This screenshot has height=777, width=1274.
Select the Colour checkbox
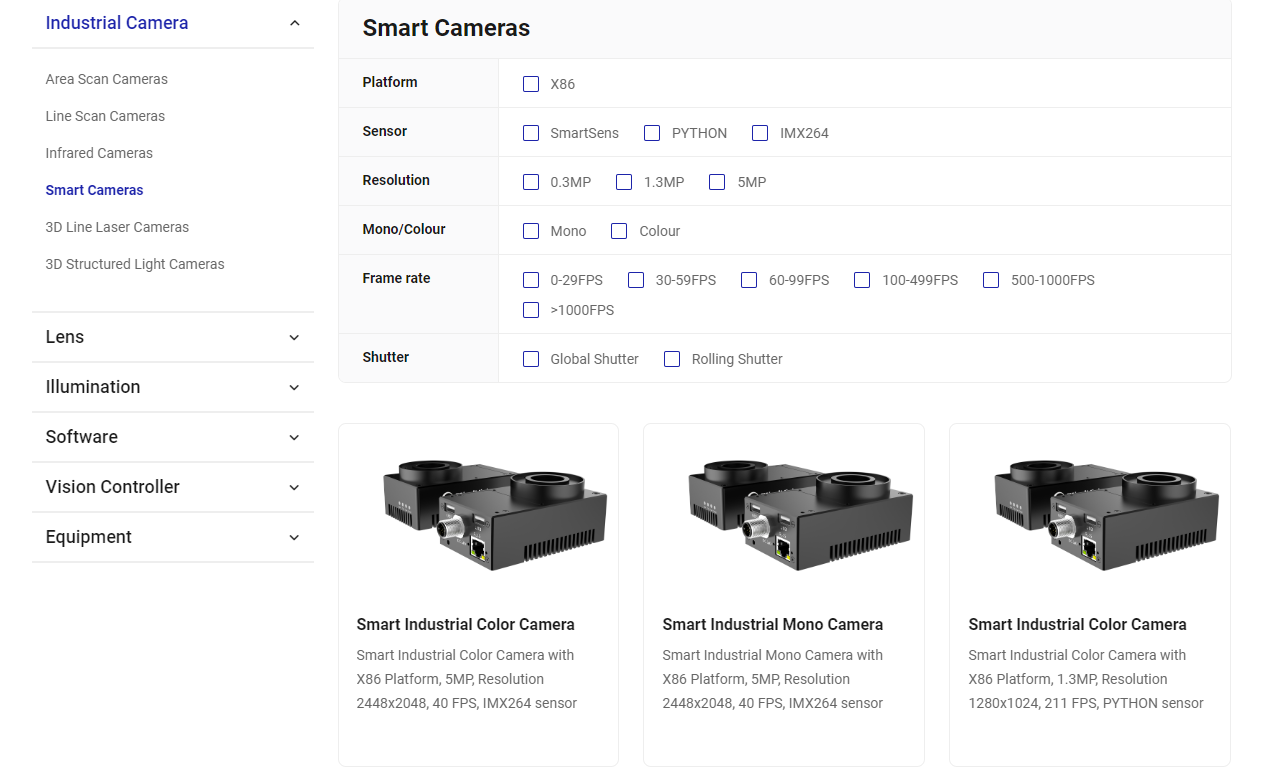click(x=619, y=231)
